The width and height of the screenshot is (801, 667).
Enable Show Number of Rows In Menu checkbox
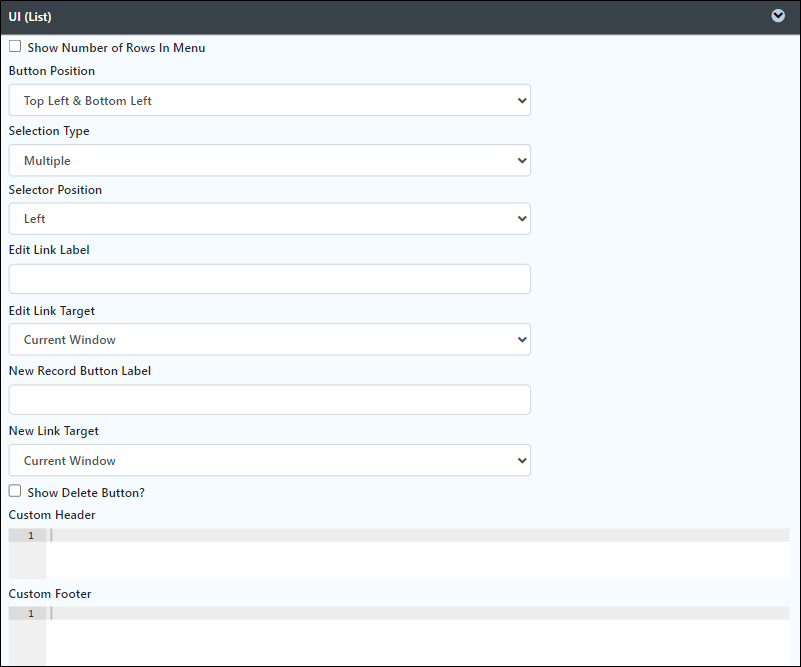[15, 46]
